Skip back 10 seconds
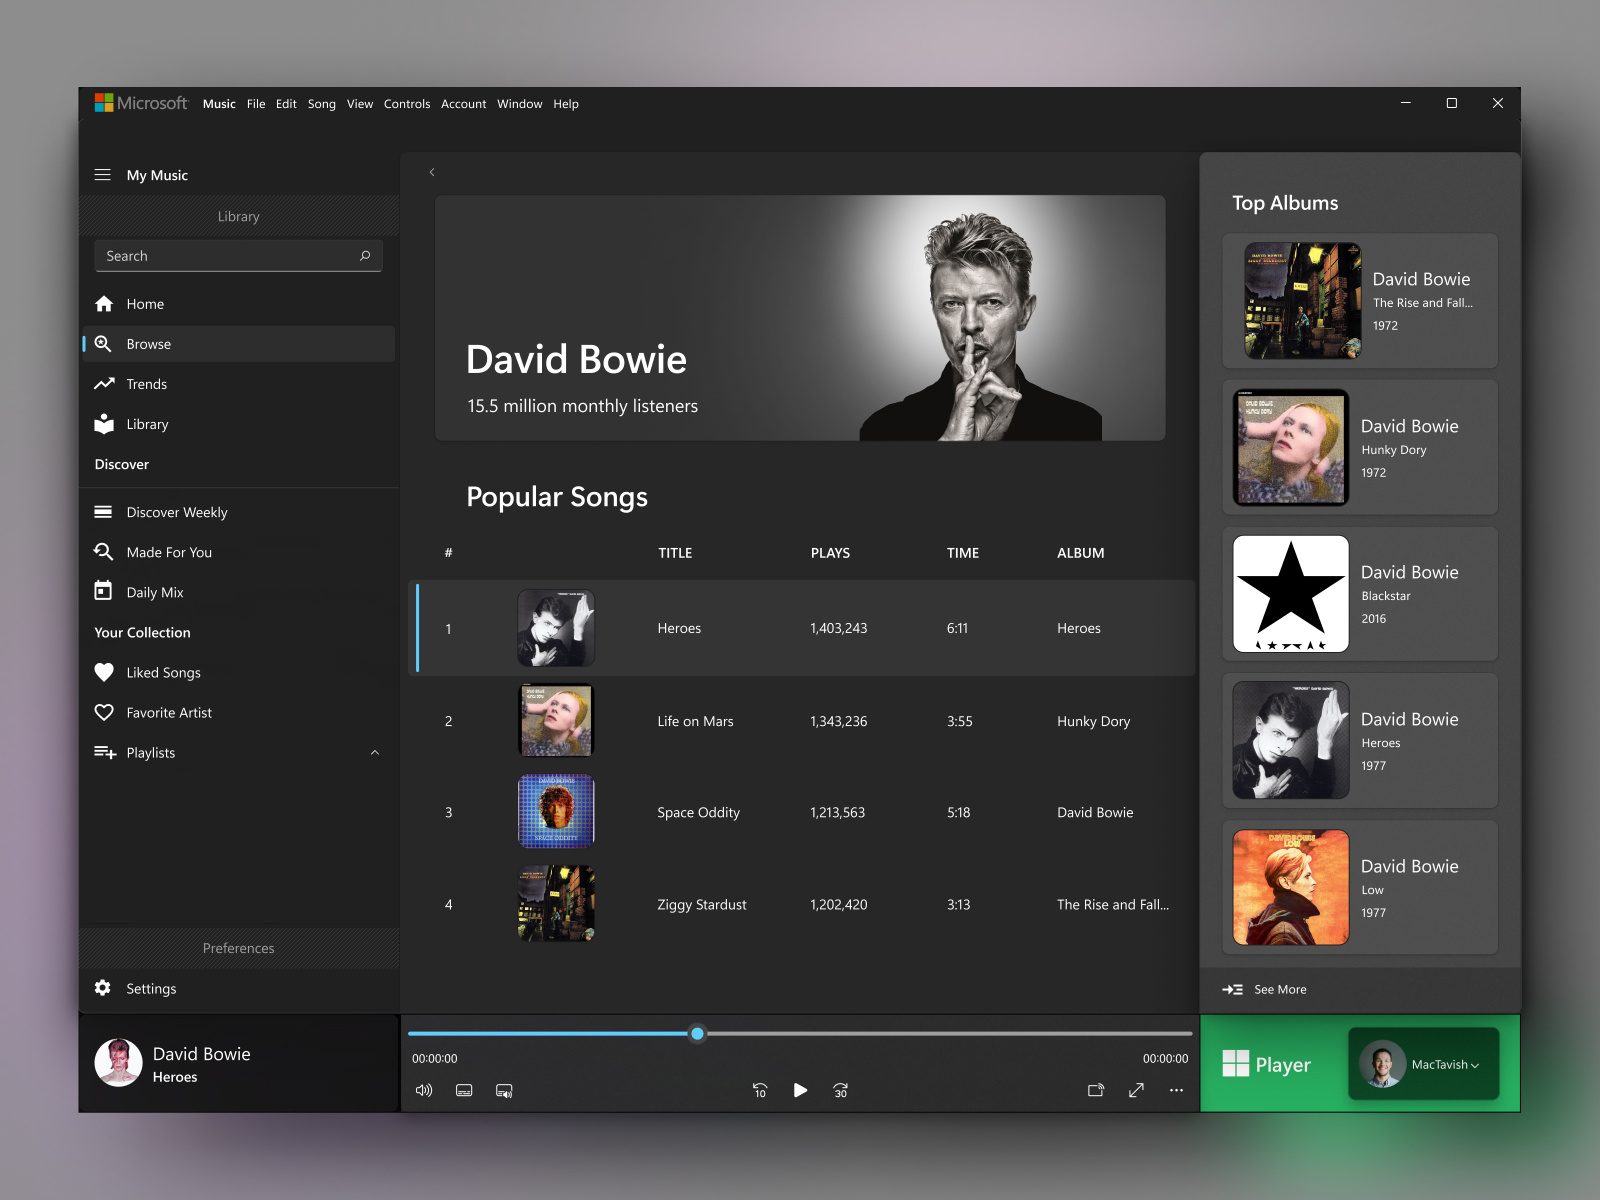Viewport: 1600px width, 1200px height. (x=760, y=1090)
